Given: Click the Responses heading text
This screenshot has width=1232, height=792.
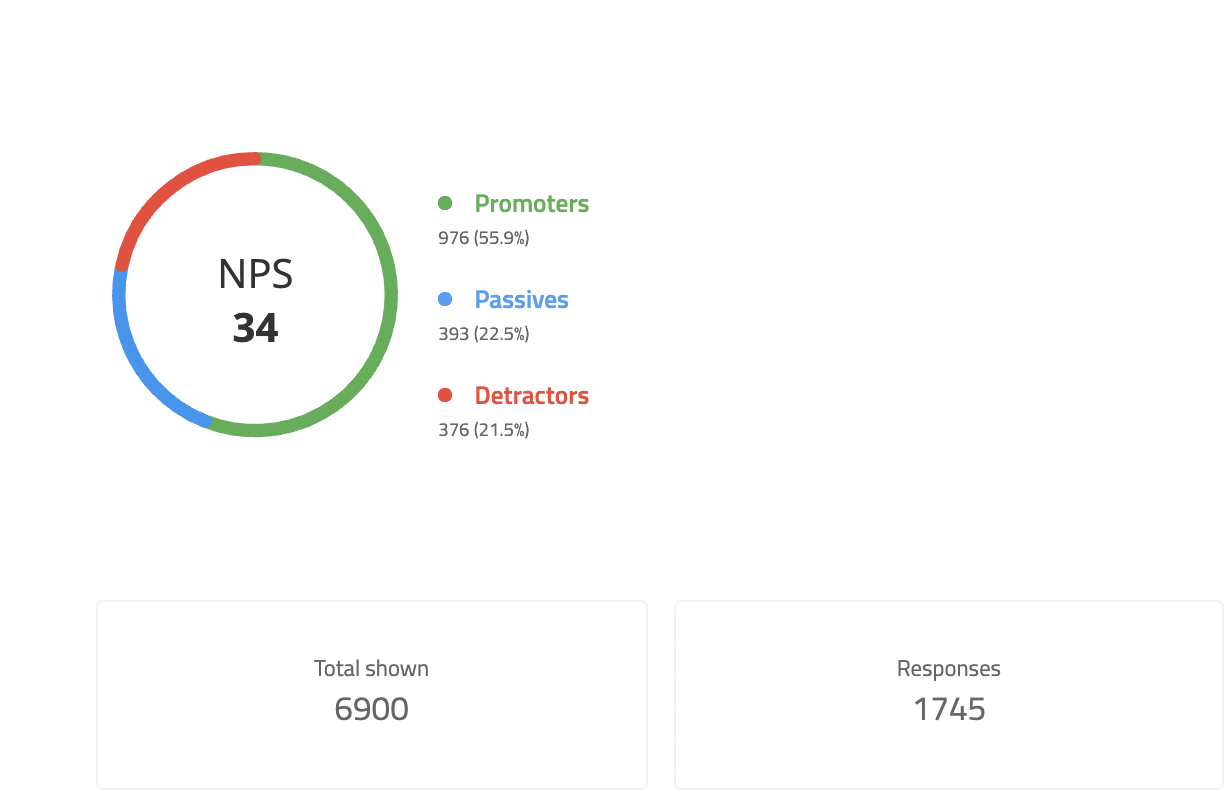Looking at the screenshot, I should [x=949, y=669].
